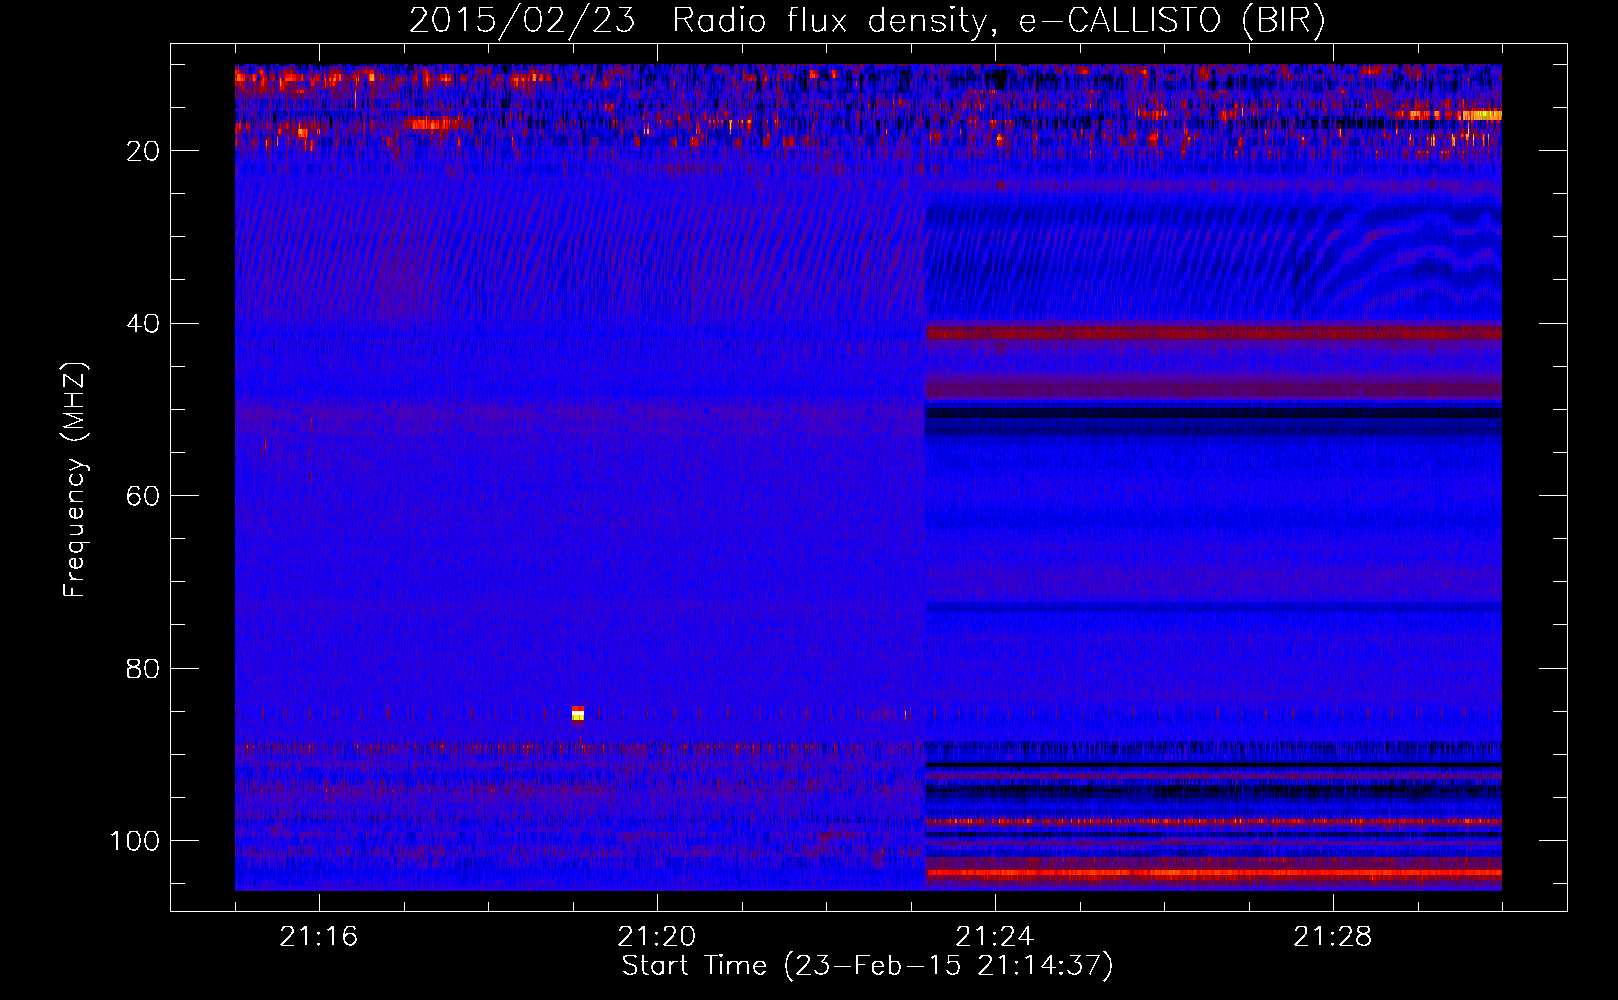This screenshot has width=1618, height=1000.
Task: Click the 60 frequency tick label
Action: 143,496
